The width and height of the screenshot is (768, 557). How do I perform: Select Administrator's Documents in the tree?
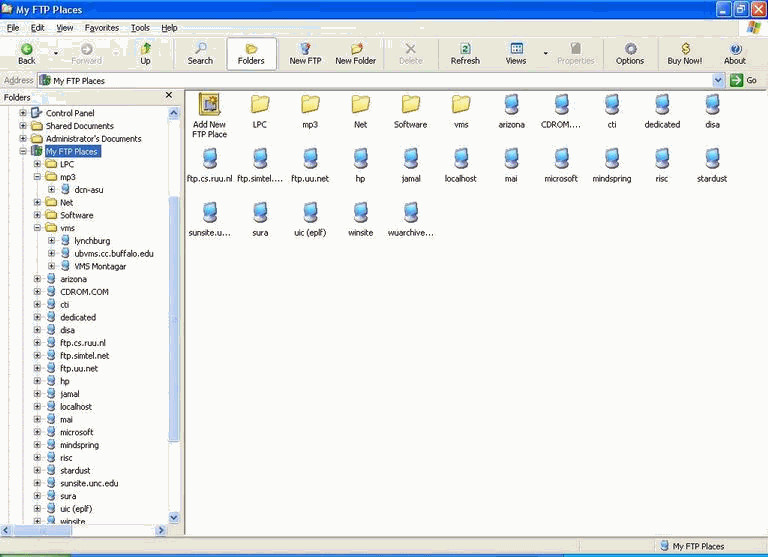coord(93,139)
